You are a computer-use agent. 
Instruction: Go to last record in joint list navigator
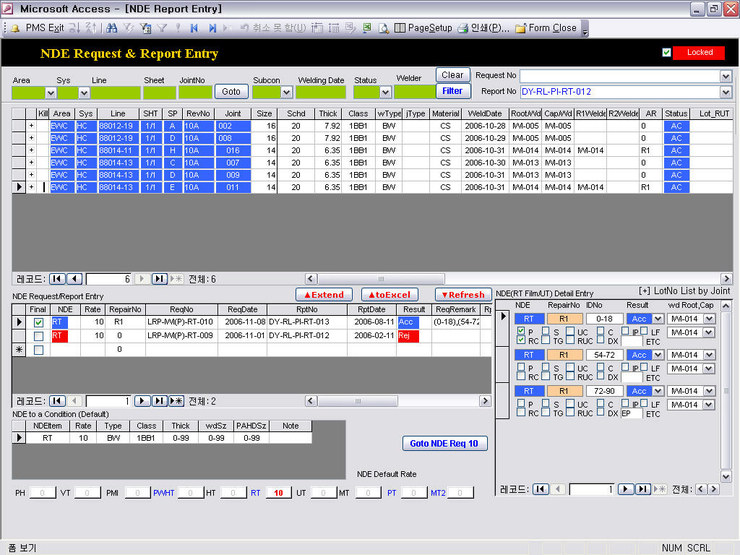coord(160,278)
